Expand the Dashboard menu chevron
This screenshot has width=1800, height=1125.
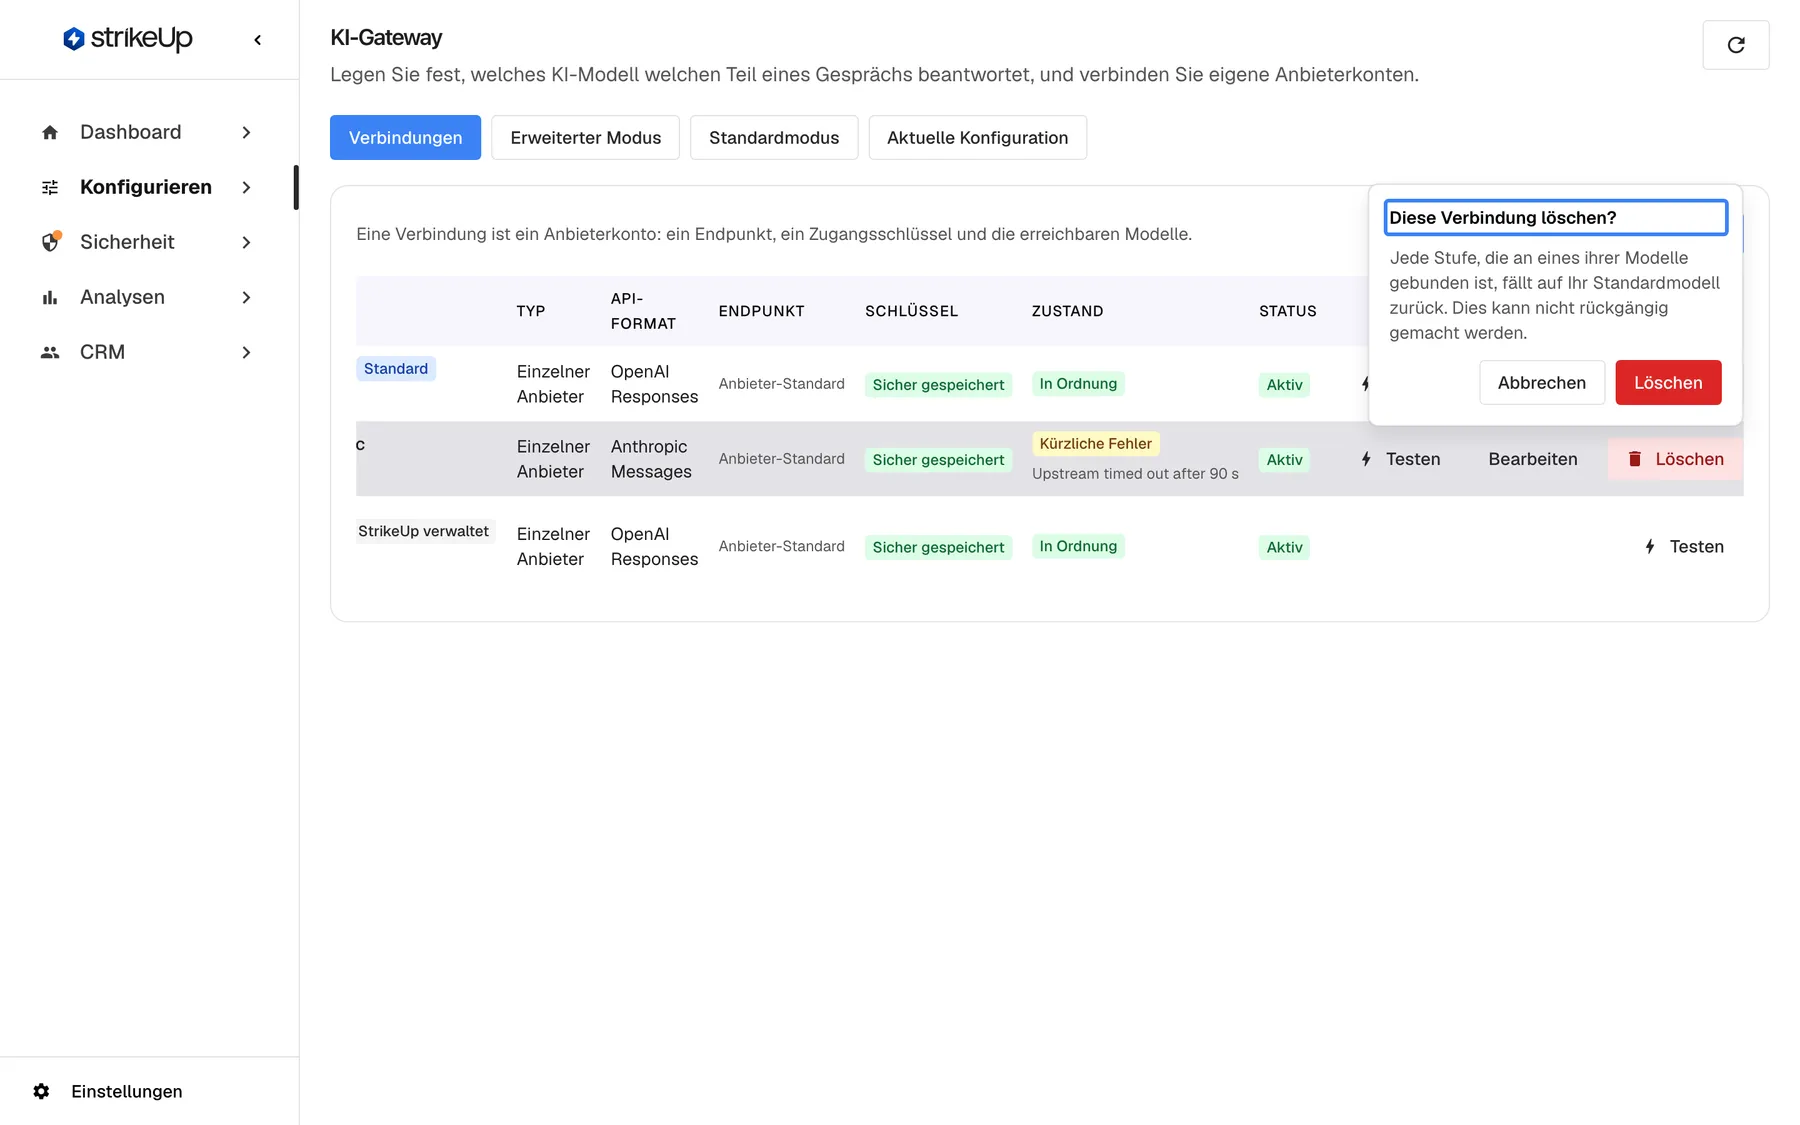pos(246,132)
